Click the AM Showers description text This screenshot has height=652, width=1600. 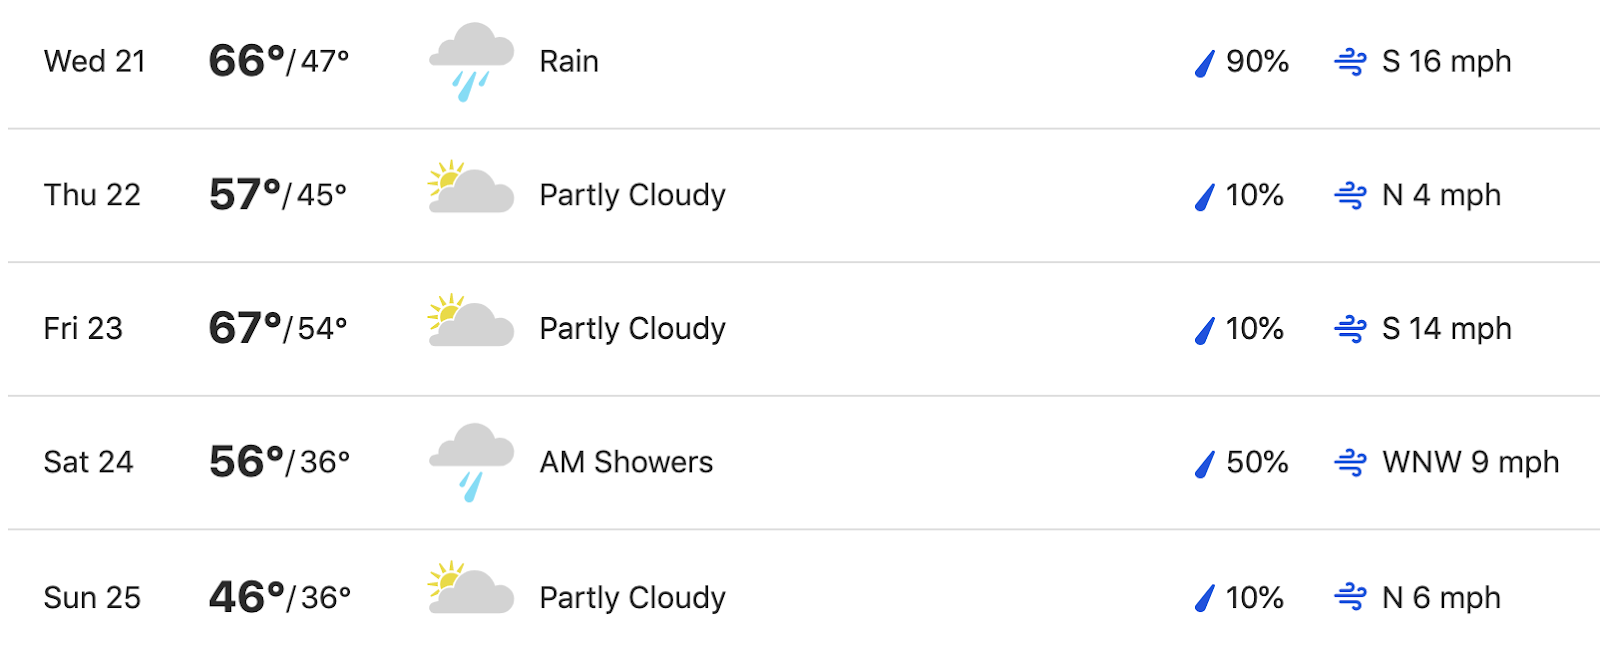click(626, 462)
